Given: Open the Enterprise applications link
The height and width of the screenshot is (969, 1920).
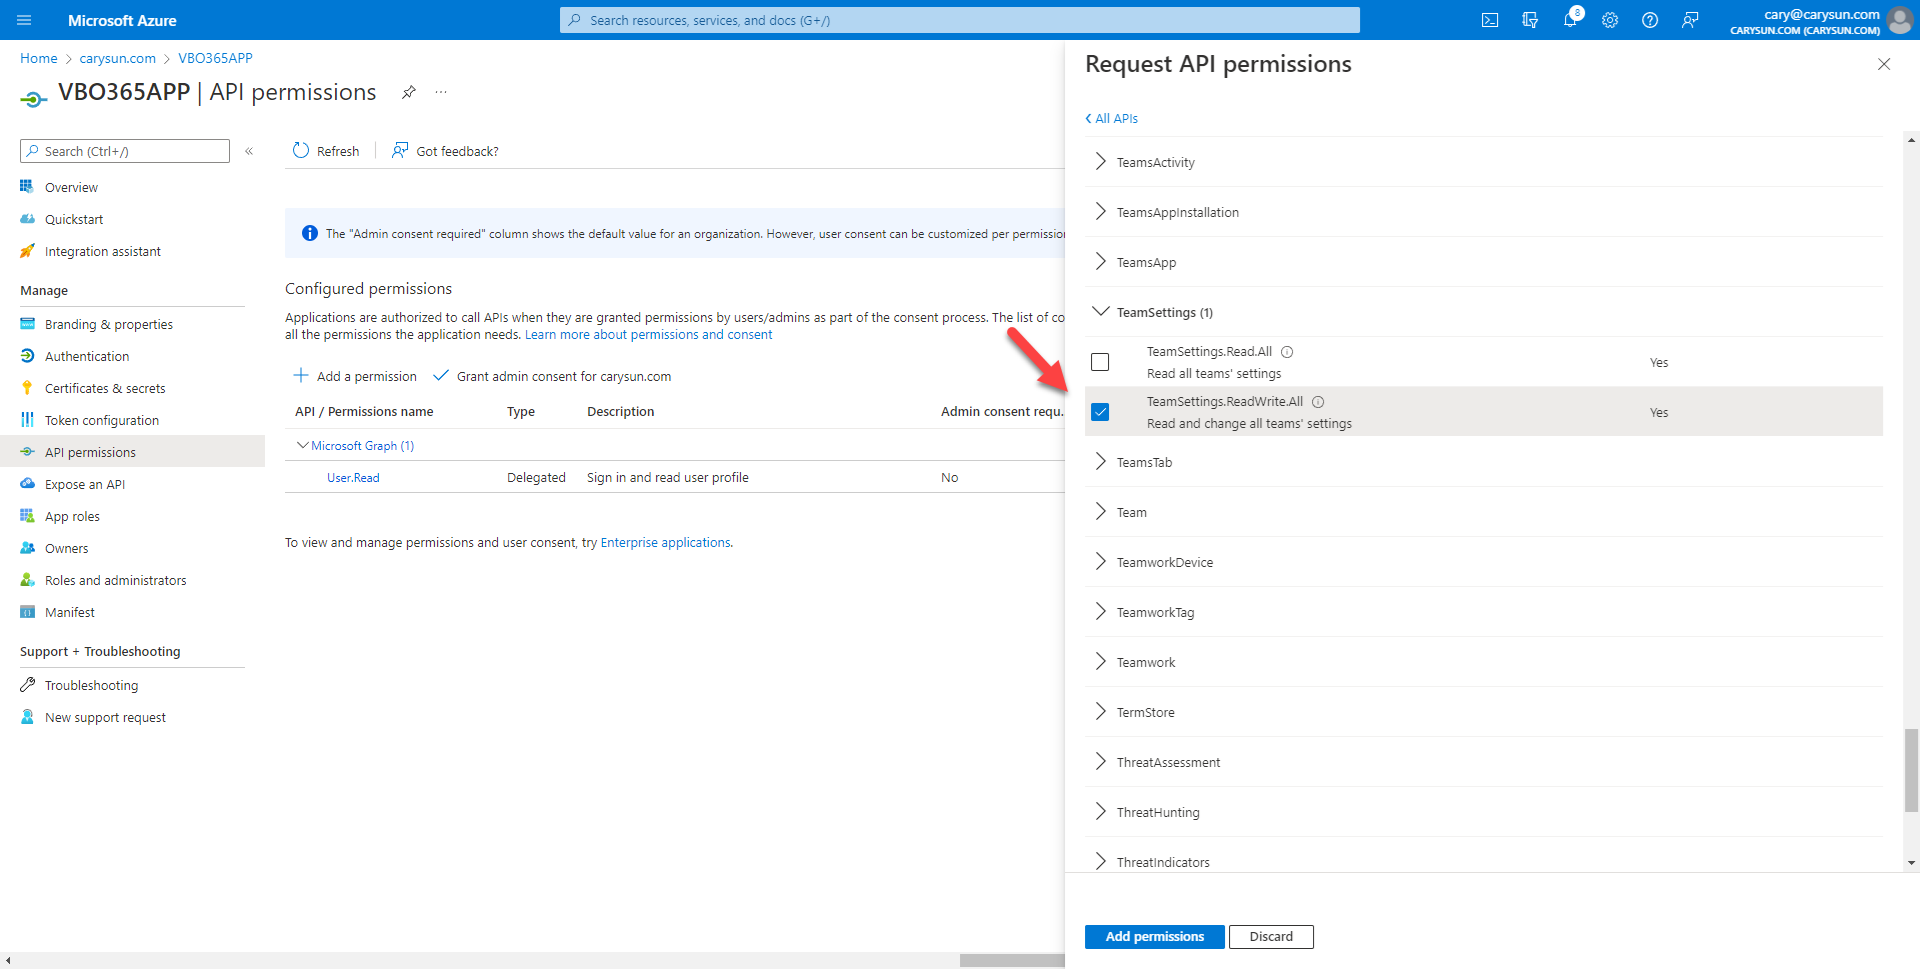Looking at the screenshot, I should 664,542.
